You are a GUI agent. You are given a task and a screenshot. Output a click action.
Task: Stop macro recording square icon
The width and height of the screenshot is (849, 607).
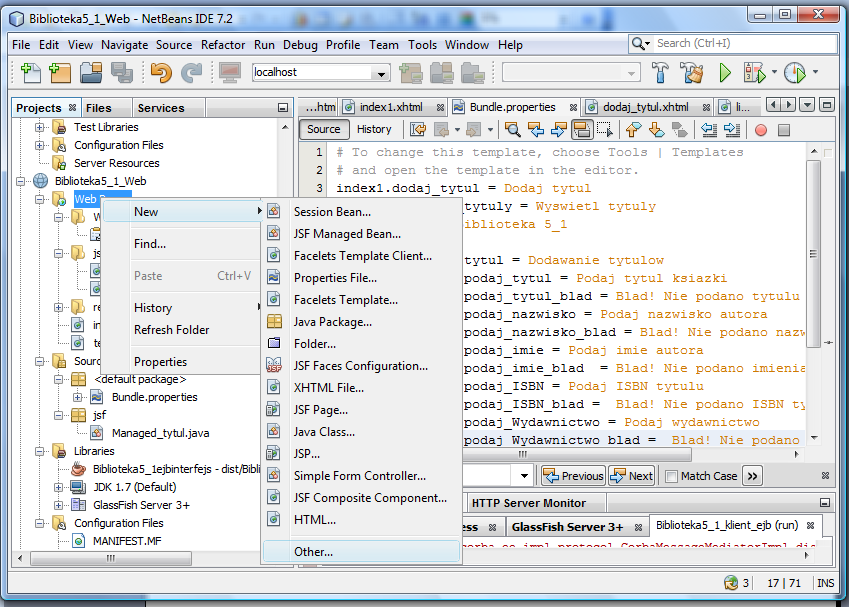click(x=783, y=130)
